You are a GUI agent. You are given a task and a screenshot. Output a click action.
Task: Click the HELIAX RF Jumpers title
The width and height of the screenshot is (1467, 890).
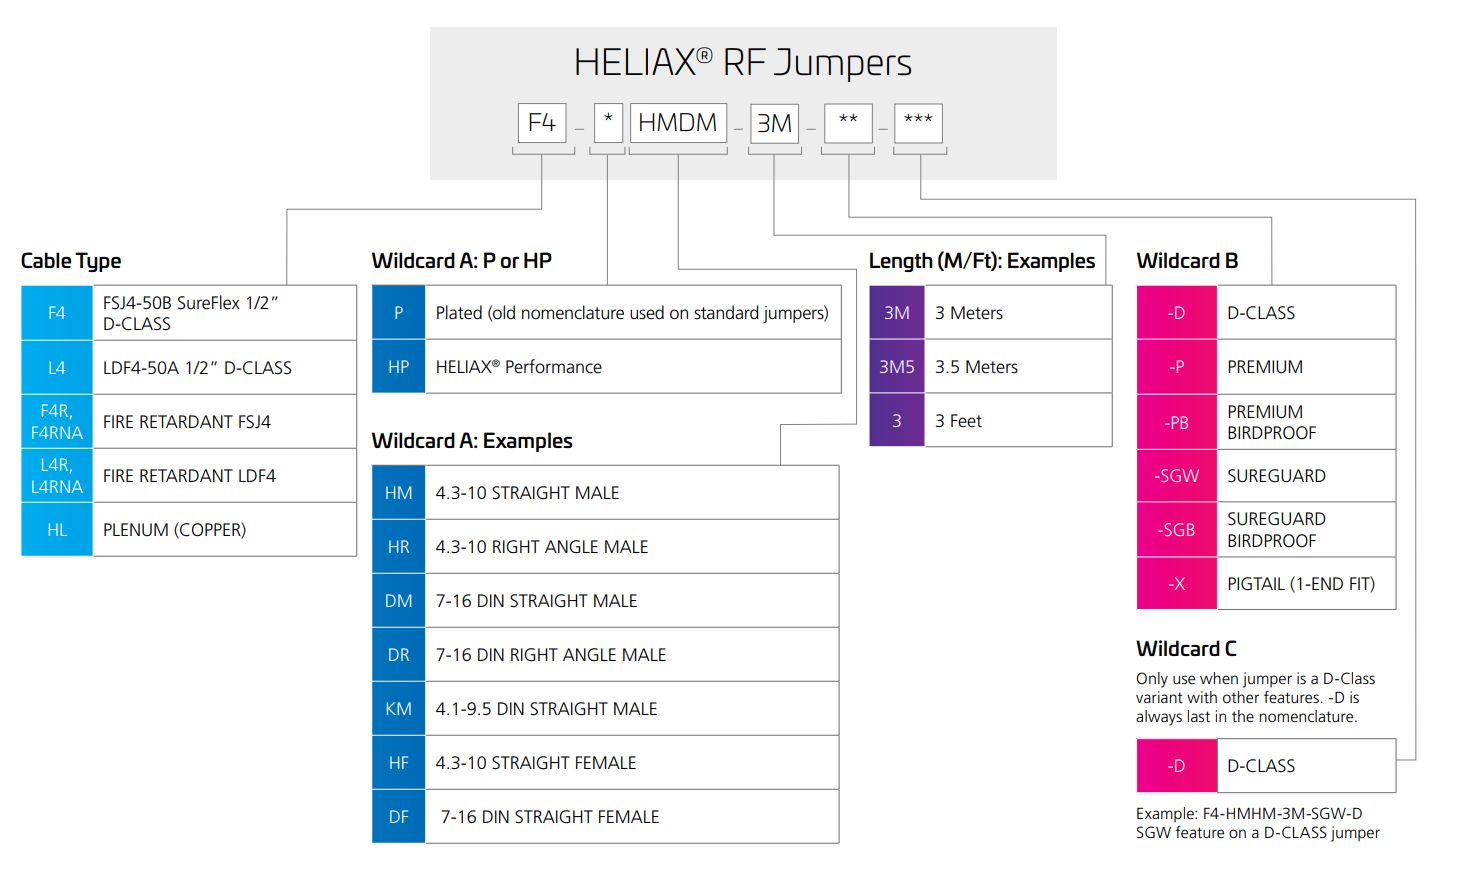point(743,63)
